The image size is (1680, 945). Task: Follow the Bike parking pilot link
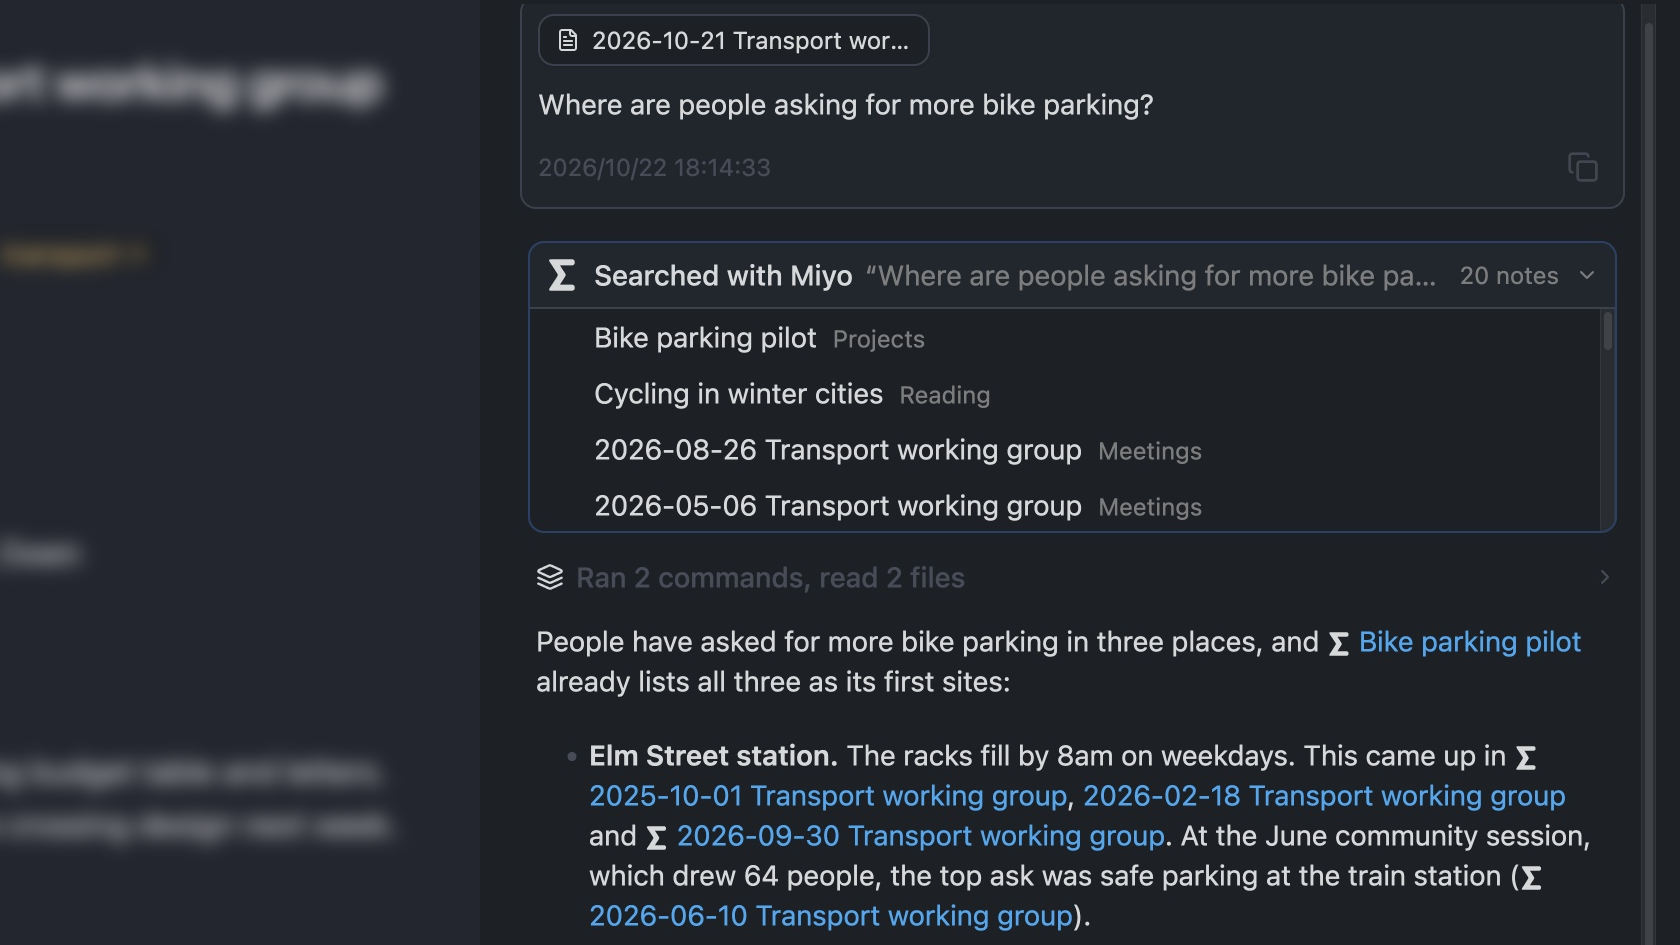[1469, 642]
